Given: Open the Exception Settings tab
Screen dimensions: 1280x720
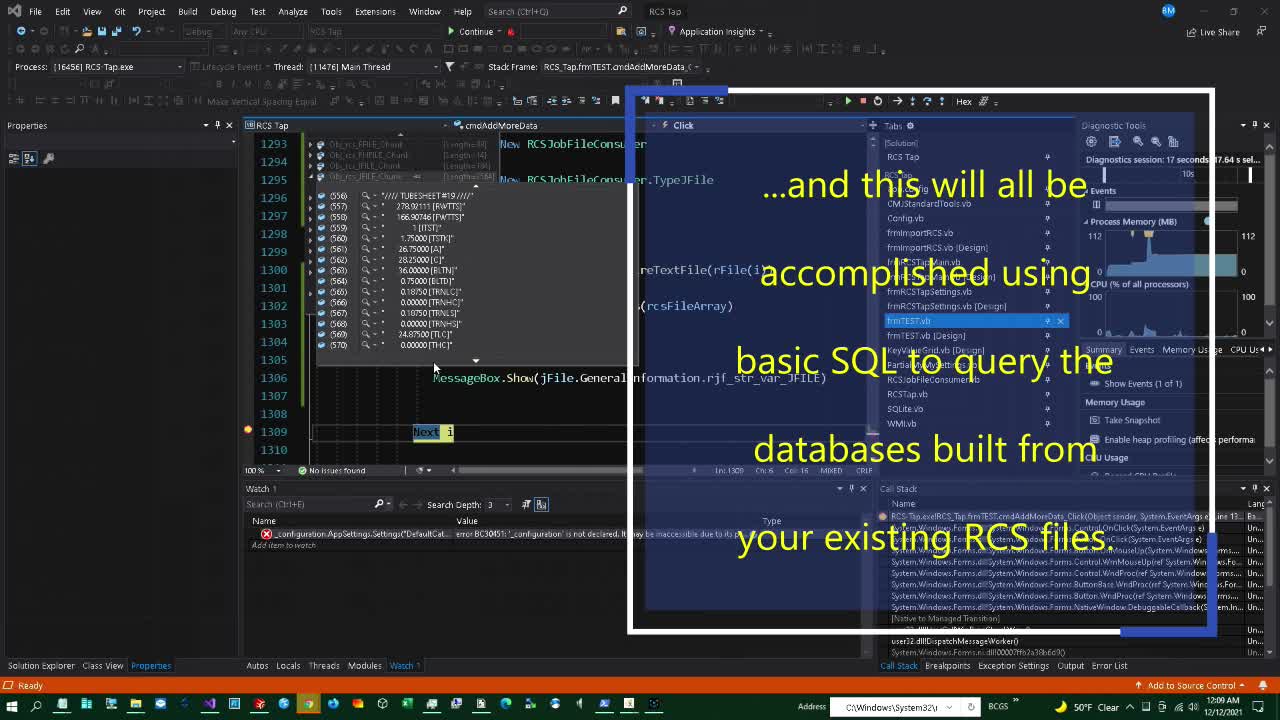Looking at the screenshot, I should [x=1013, y=666].
